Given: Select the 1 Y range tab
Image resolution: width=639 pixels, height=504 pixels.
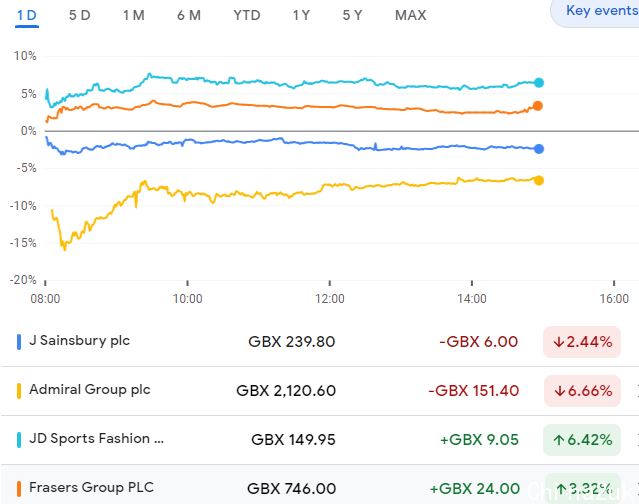Looking at the screenshot, I should click(301, 15).
